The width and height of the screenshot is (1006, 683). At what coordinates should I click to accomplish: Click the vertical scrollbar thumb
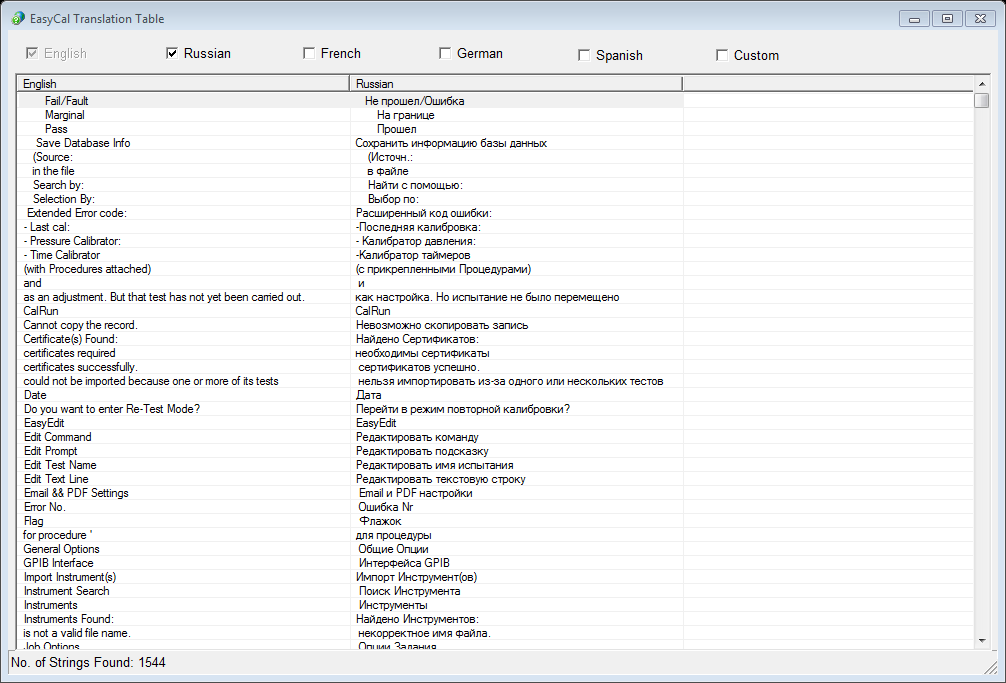[x=981, y=101]
